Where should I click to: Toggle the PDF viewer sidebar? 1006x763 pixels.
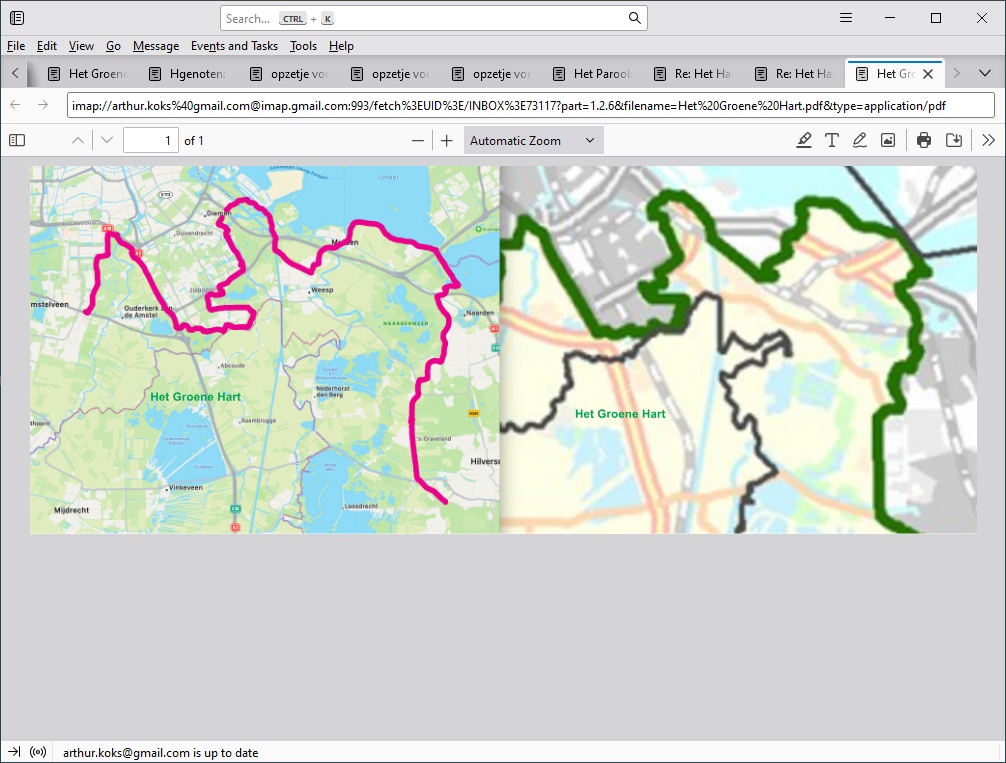(17, 141)
